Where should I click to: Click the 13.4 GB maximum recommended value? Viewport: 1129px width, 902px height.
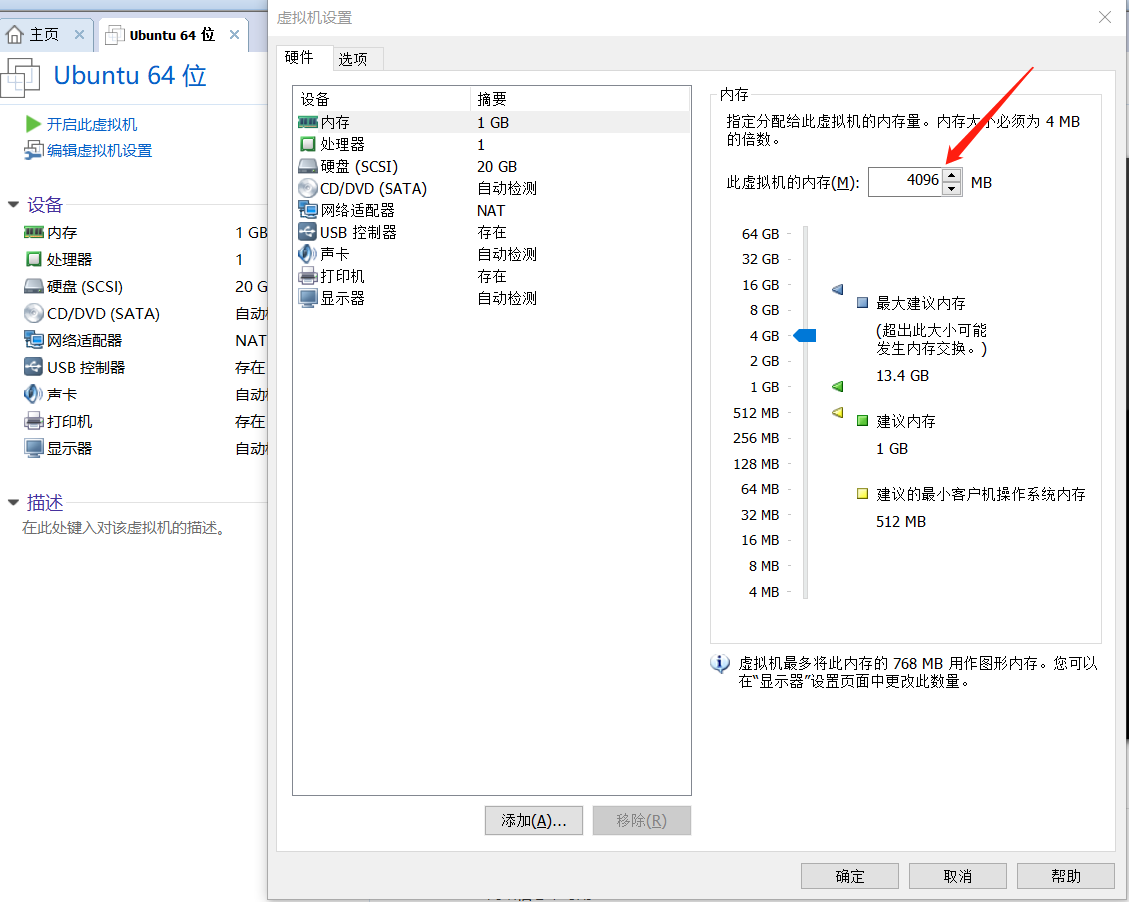(x=902, y=375)
